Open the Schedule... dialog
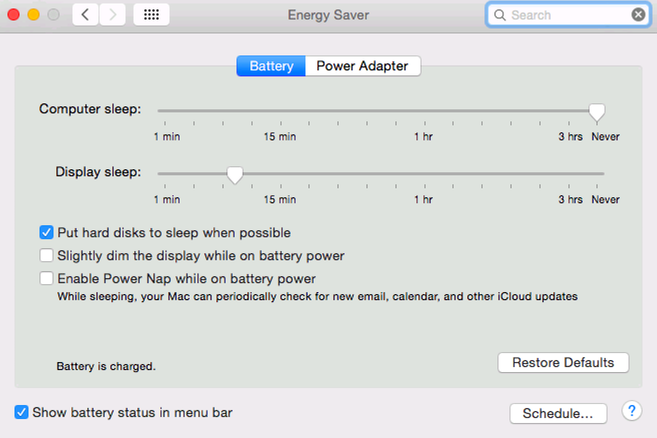Screen dimensions: 657x438 [558, 414]
